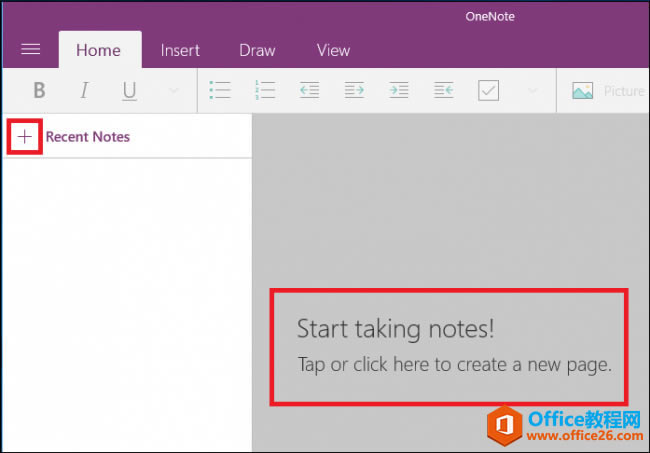Screen dimensions: 650x453
Task: Click the 'Start taking notes!' prompt
Action: pyautogui.click(x=395, y=329)
